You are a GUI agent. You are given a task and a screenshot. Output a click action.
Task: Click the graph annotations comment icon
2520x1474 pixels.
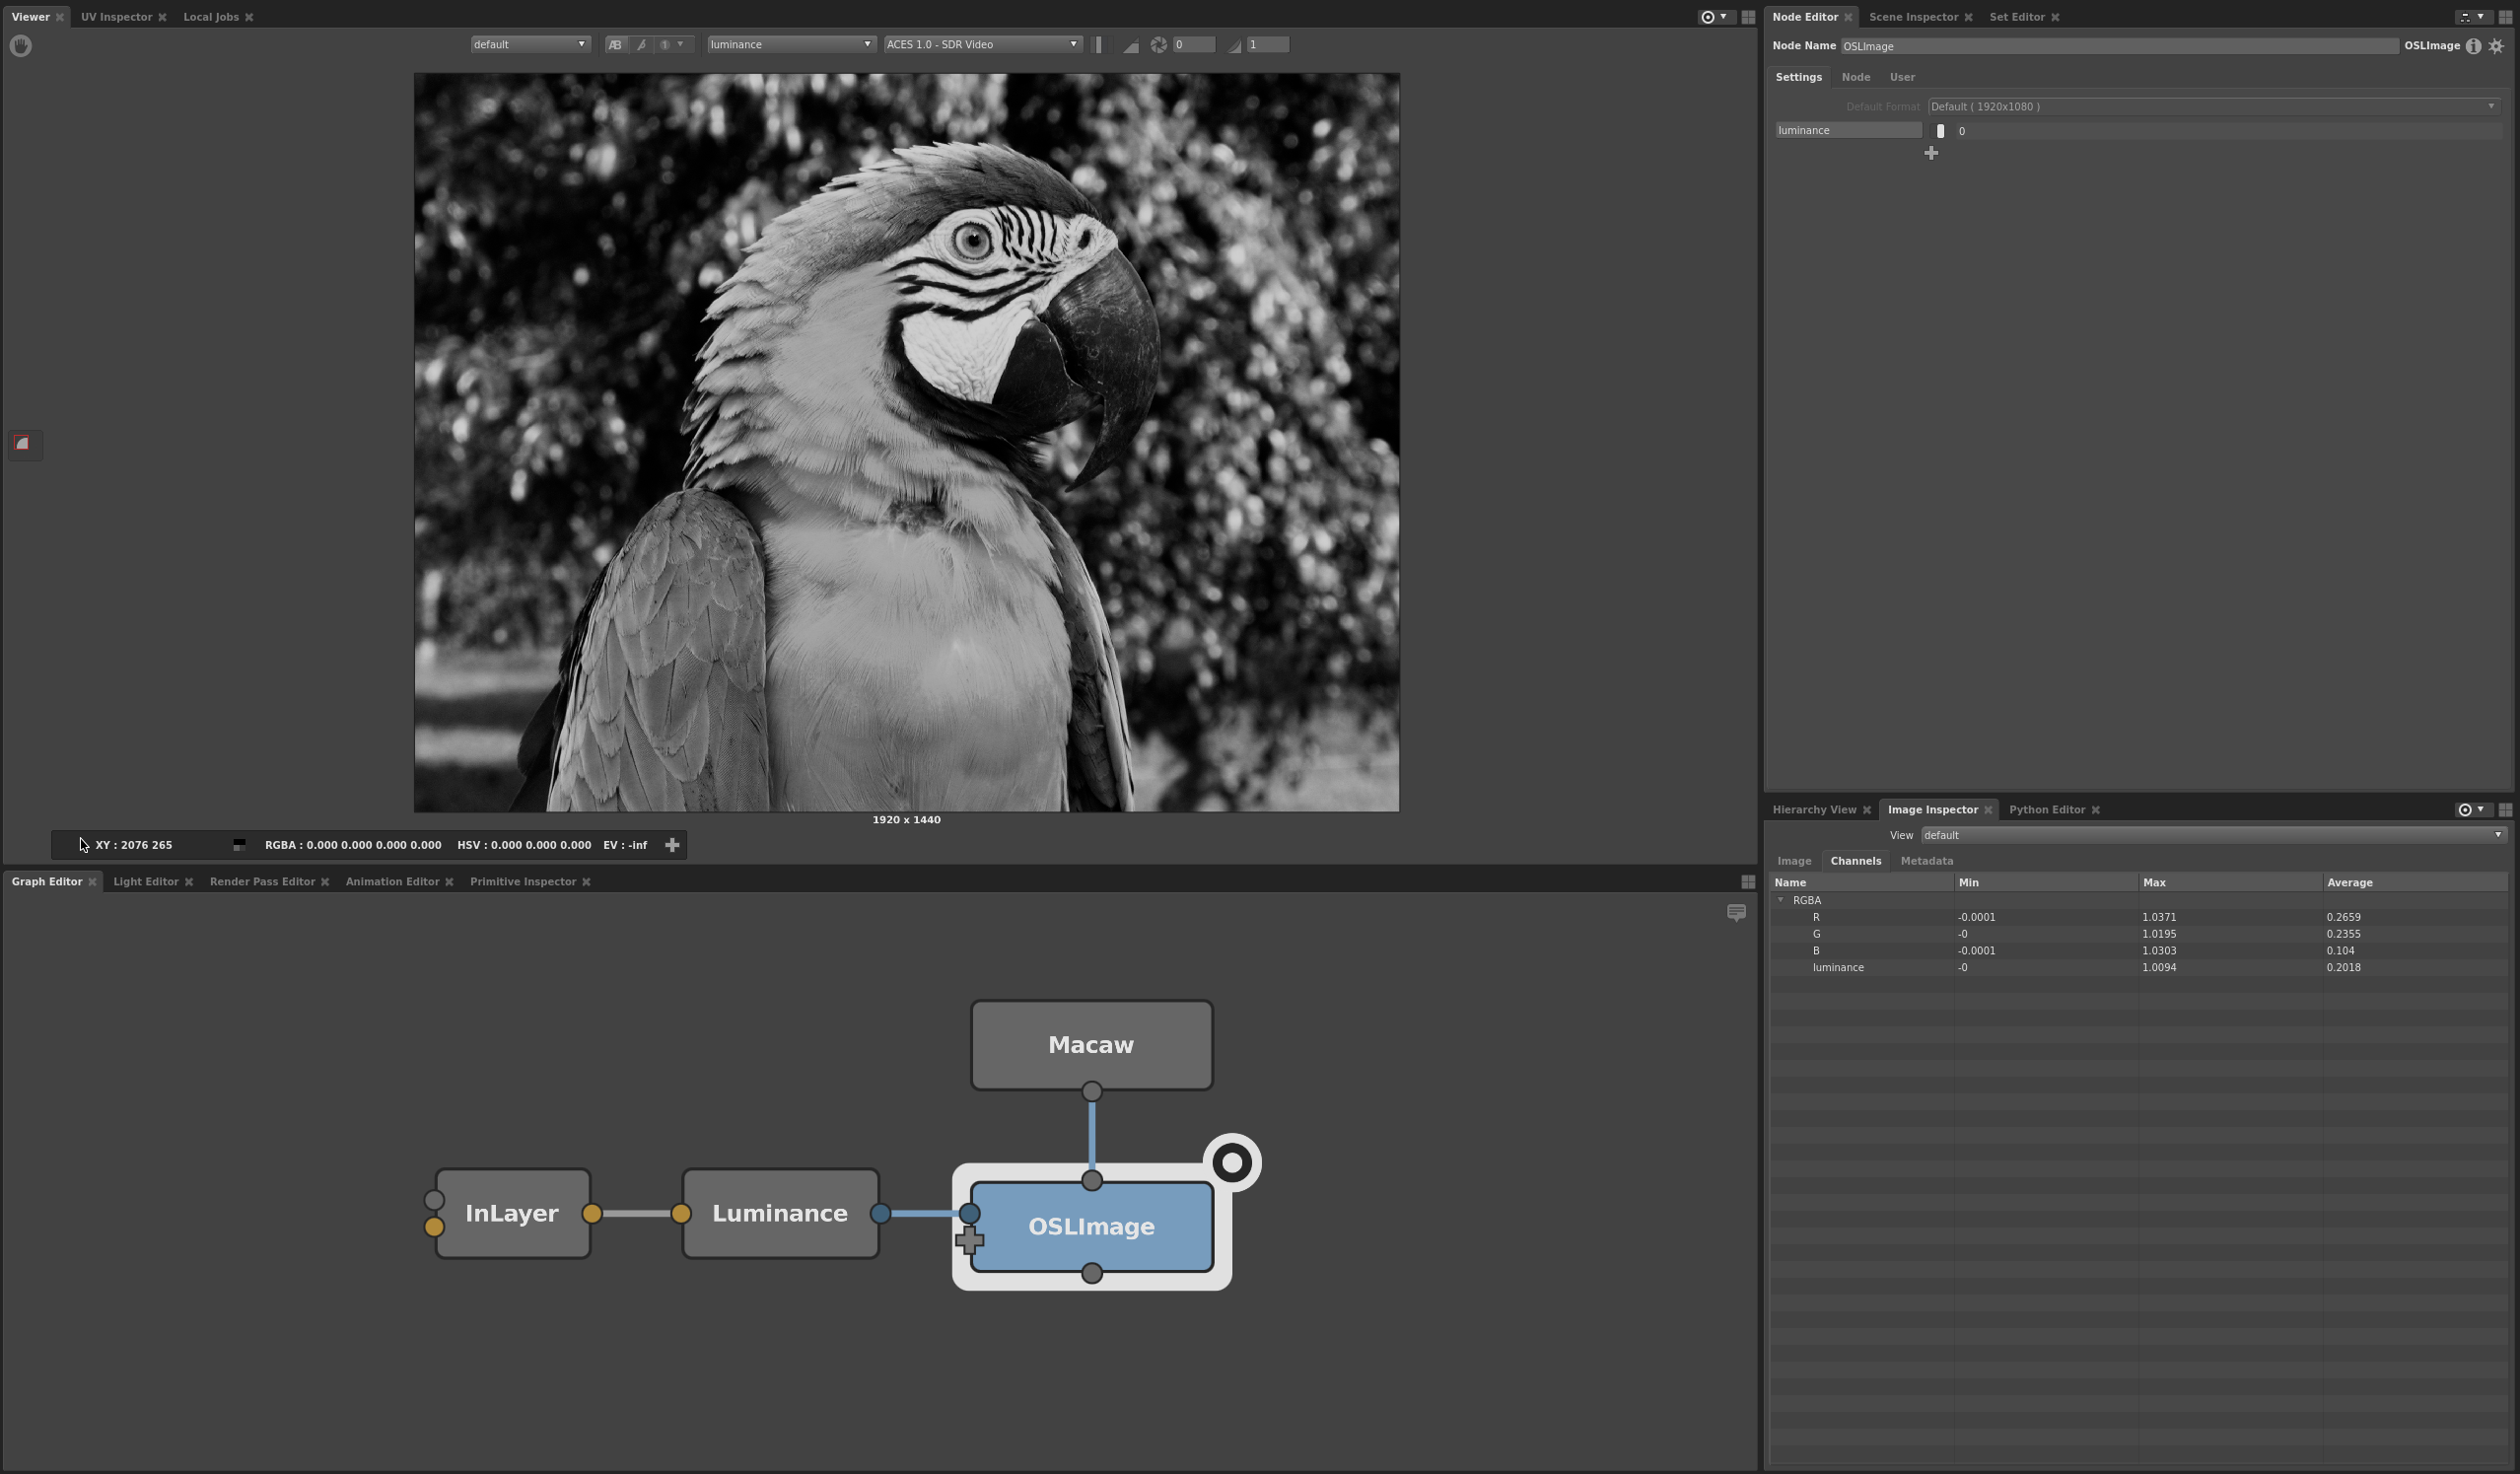pos(1736,913)
